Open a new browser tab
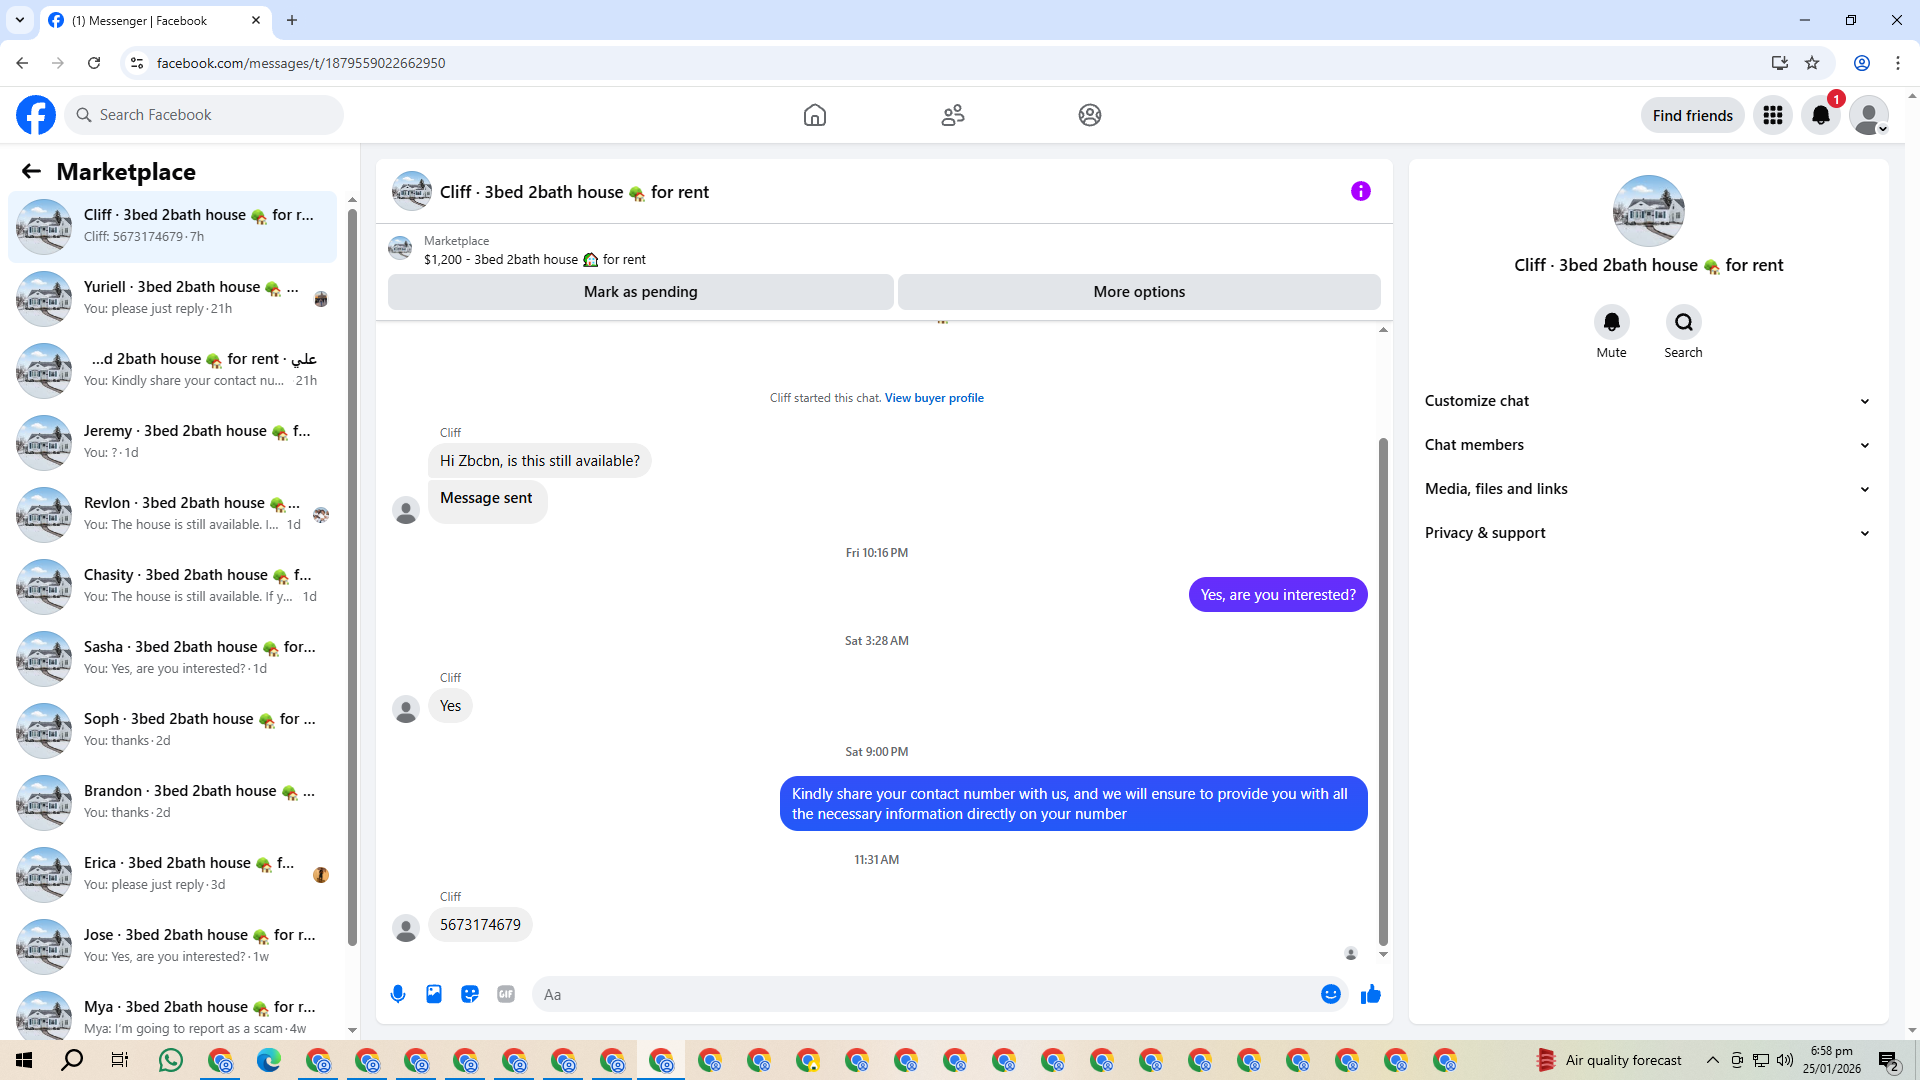The height and width of the screenshot is (1080, 1920). (292, 20)
